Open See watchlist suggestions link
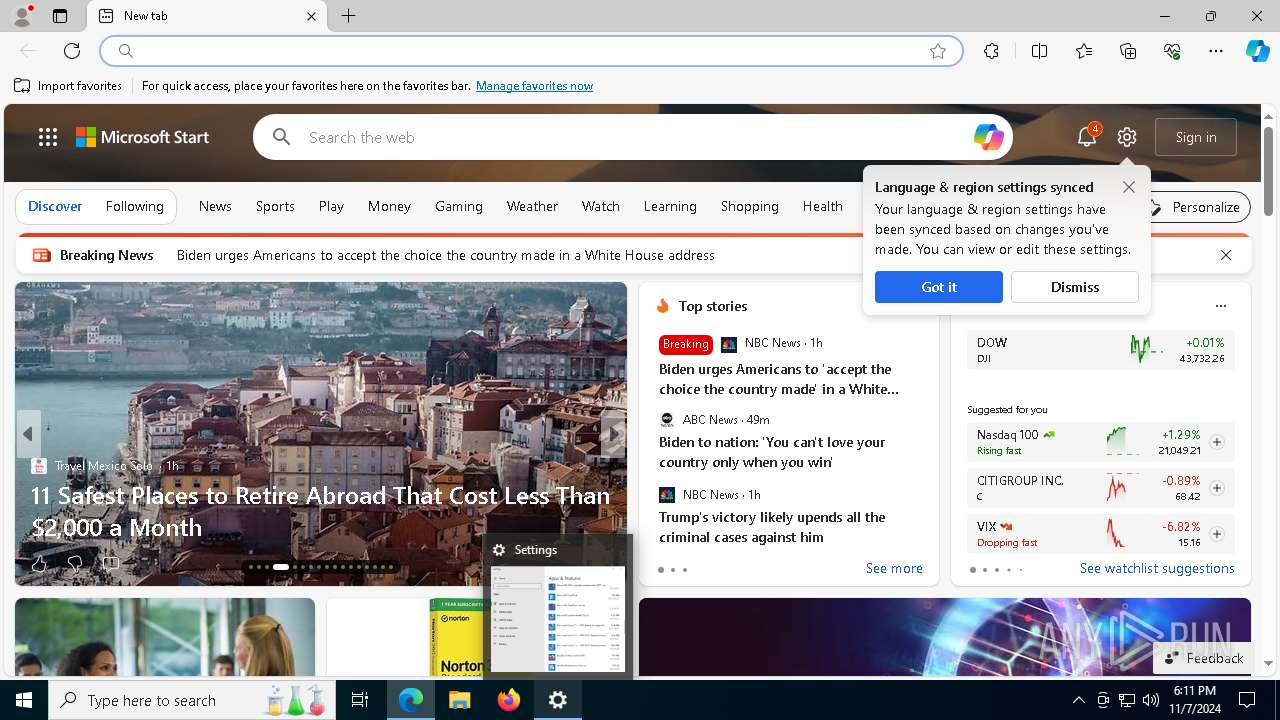This screenshot has height=720, width=1280. point(1157,568)
